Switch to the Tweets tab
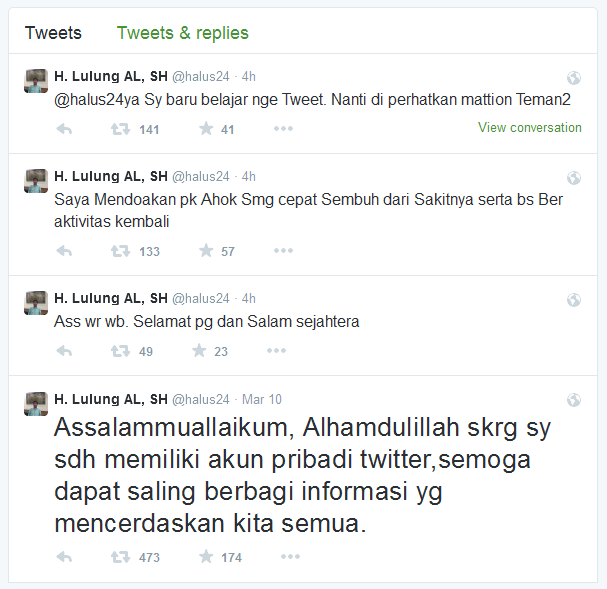Screen dimensions: 607x589 coord(53,33)
